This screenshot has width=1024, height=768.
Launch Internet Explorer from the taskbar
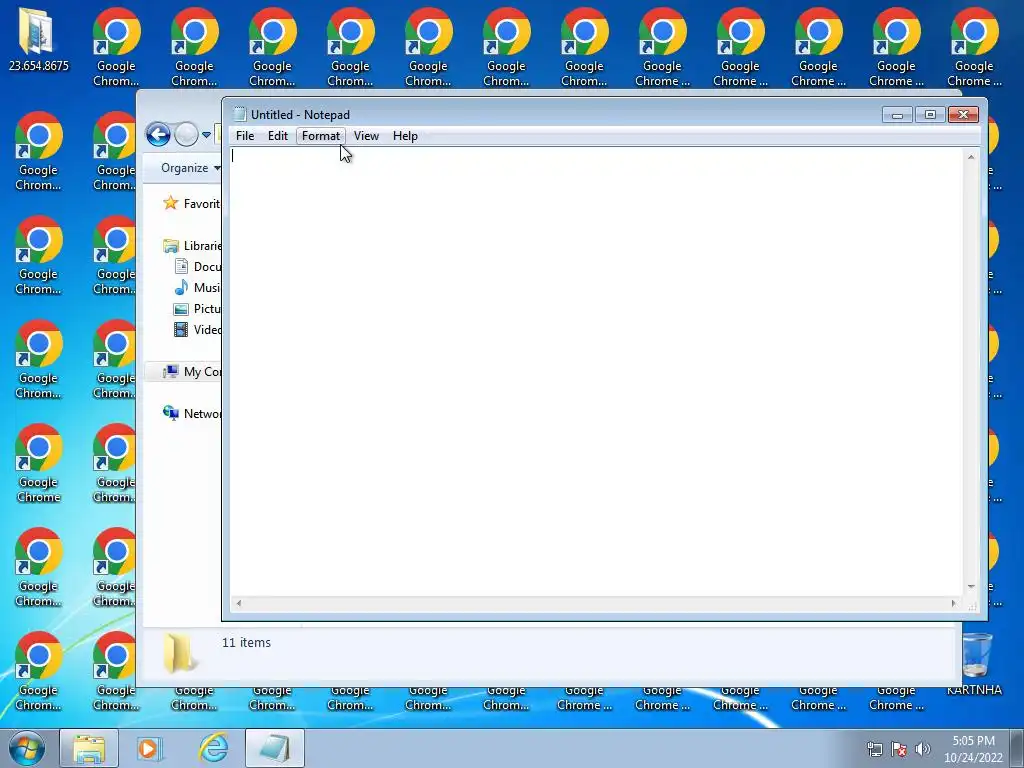click(214, 748)
